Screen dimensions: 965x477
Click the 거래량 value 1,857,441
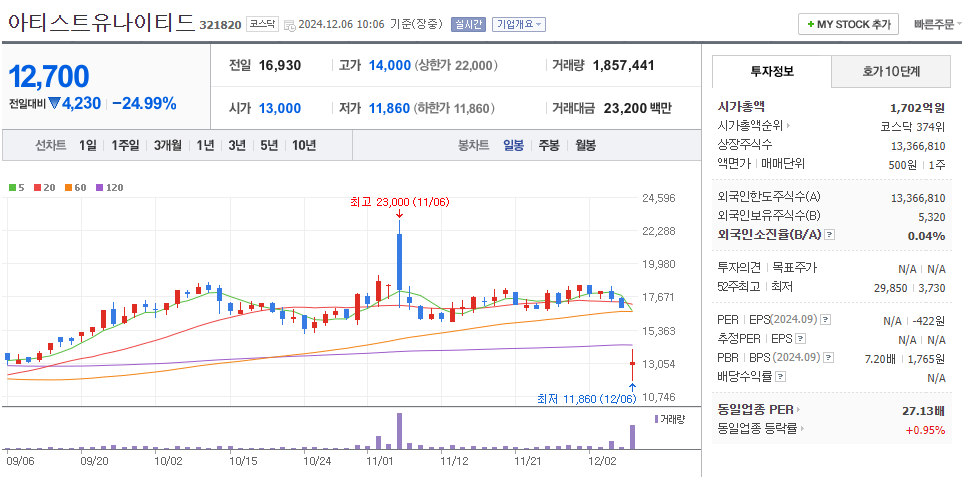[623, 66]
